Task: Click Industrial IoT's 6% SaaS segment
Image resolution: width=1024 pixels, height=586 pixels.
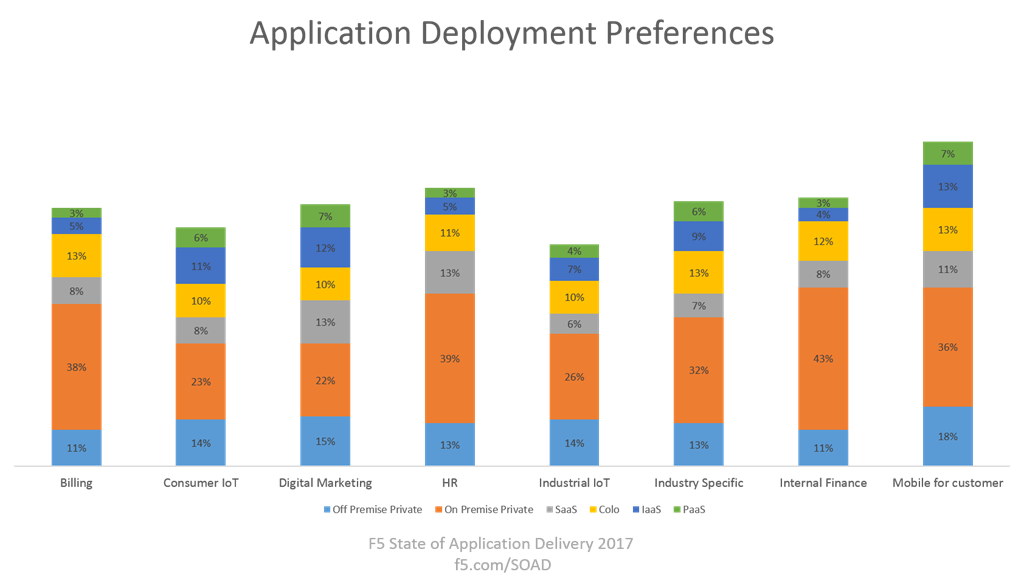Action: pos(574,324)
